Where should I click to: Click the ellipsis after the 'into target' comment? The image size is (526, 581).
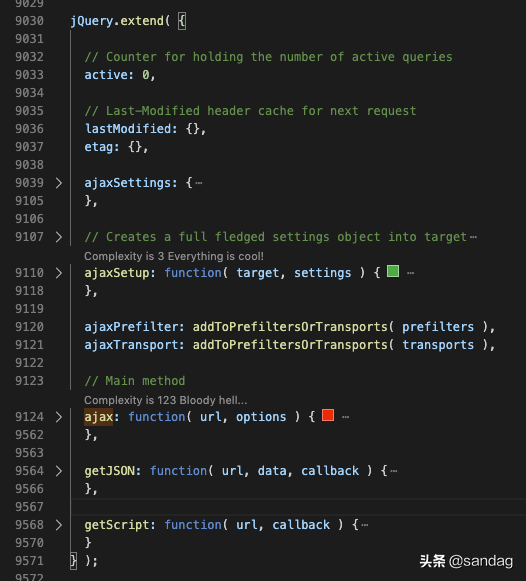pos(473,237)
